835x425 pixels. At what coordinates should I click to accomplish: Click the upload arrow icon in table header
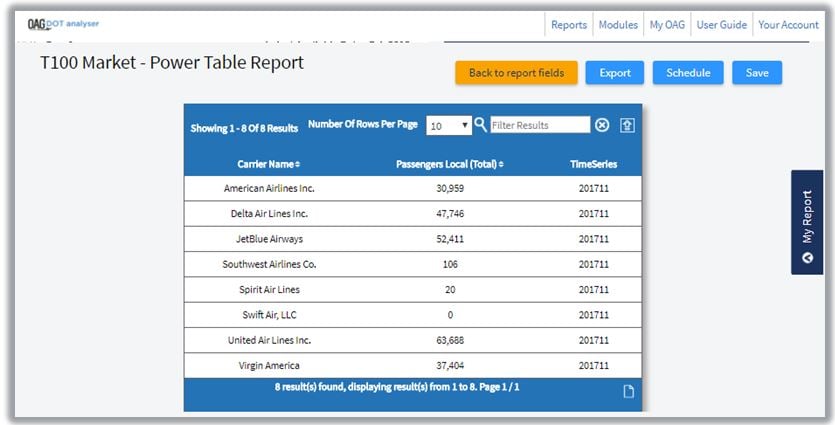click(x=627, y=125)
